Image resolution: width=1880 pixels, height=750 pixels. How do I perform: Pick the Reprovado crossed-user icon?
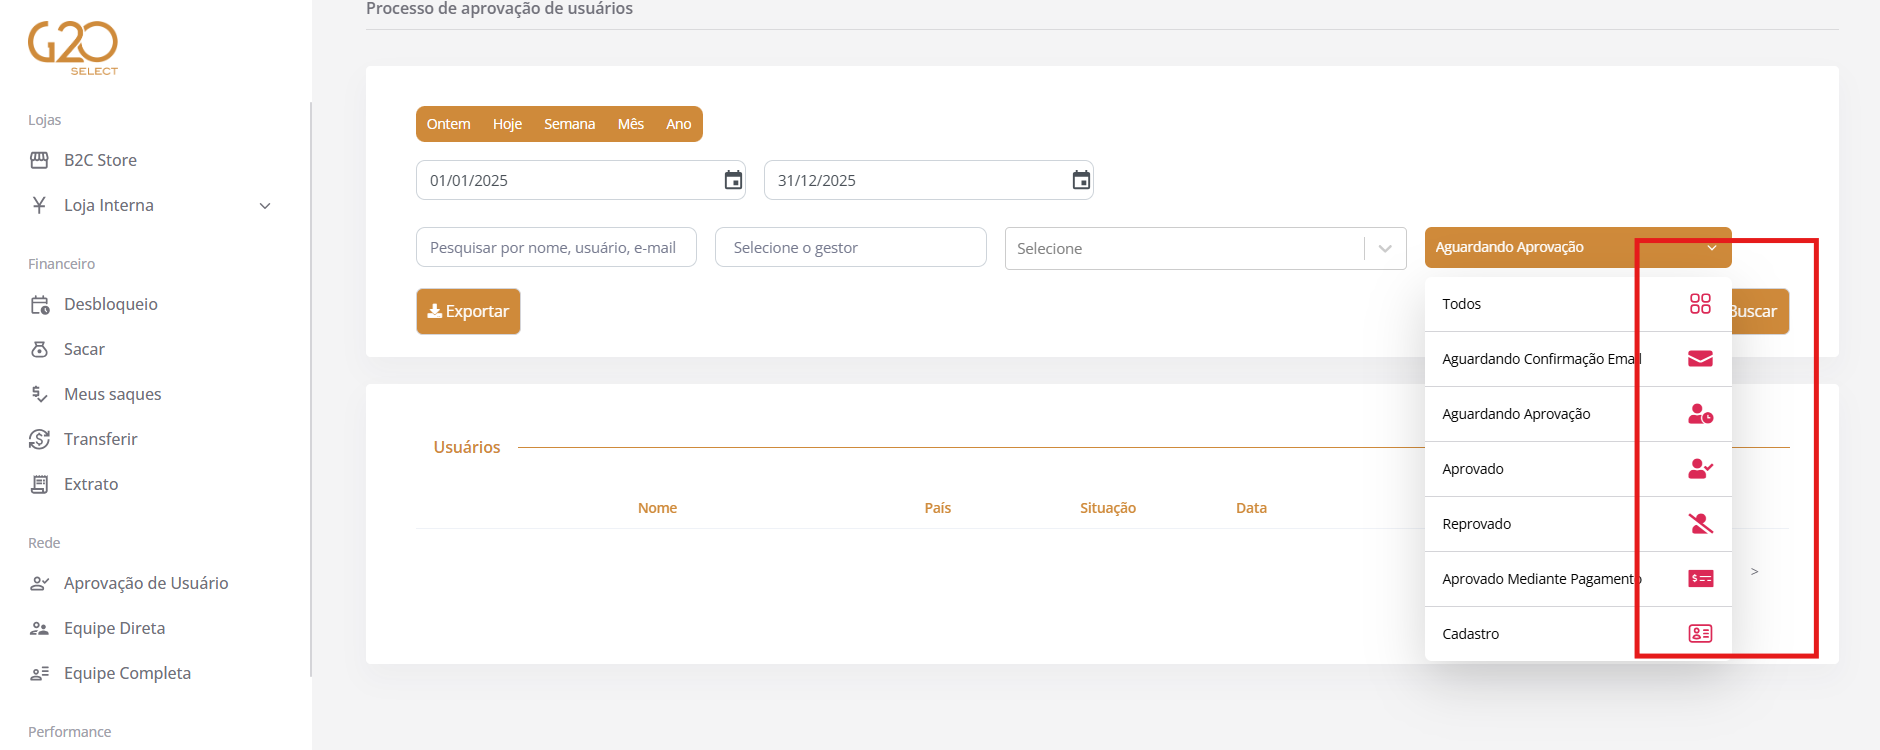click(x=1700, y=524)
